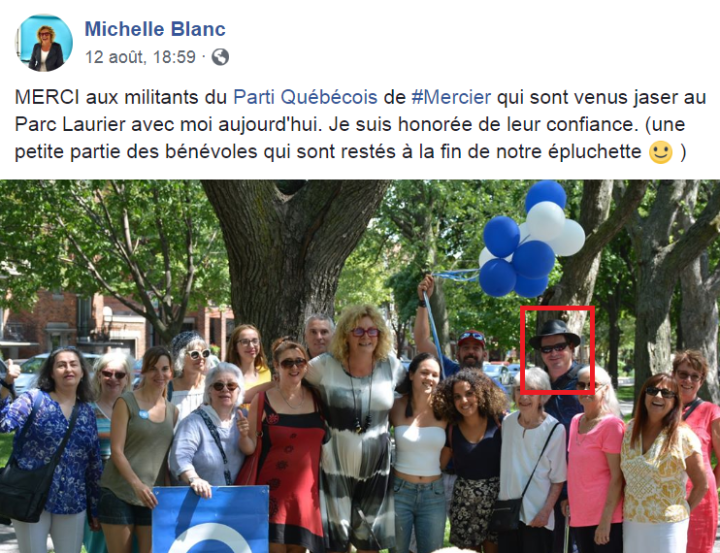The height and width of the screenshot is (553, 720).
Task: Click the person in black-and-white striped dress
Action: [x=358, y=427]
